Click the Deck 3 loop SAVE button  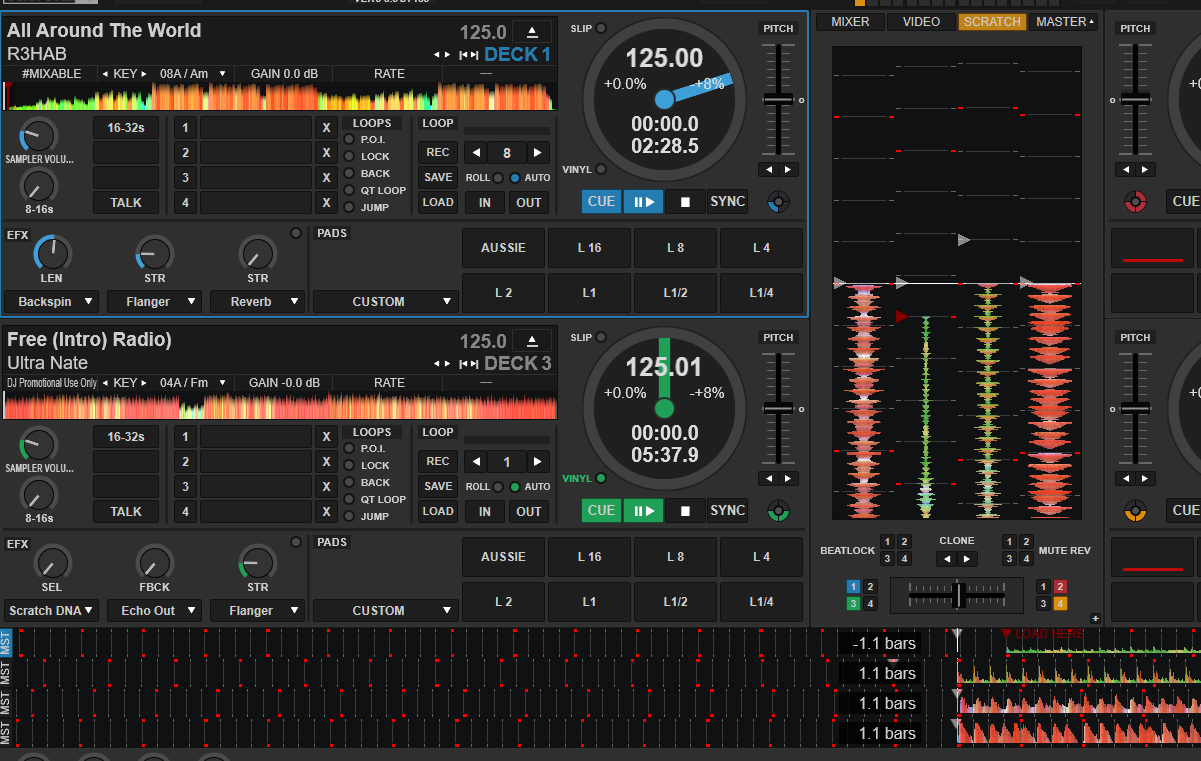click(x=438, y=486)
